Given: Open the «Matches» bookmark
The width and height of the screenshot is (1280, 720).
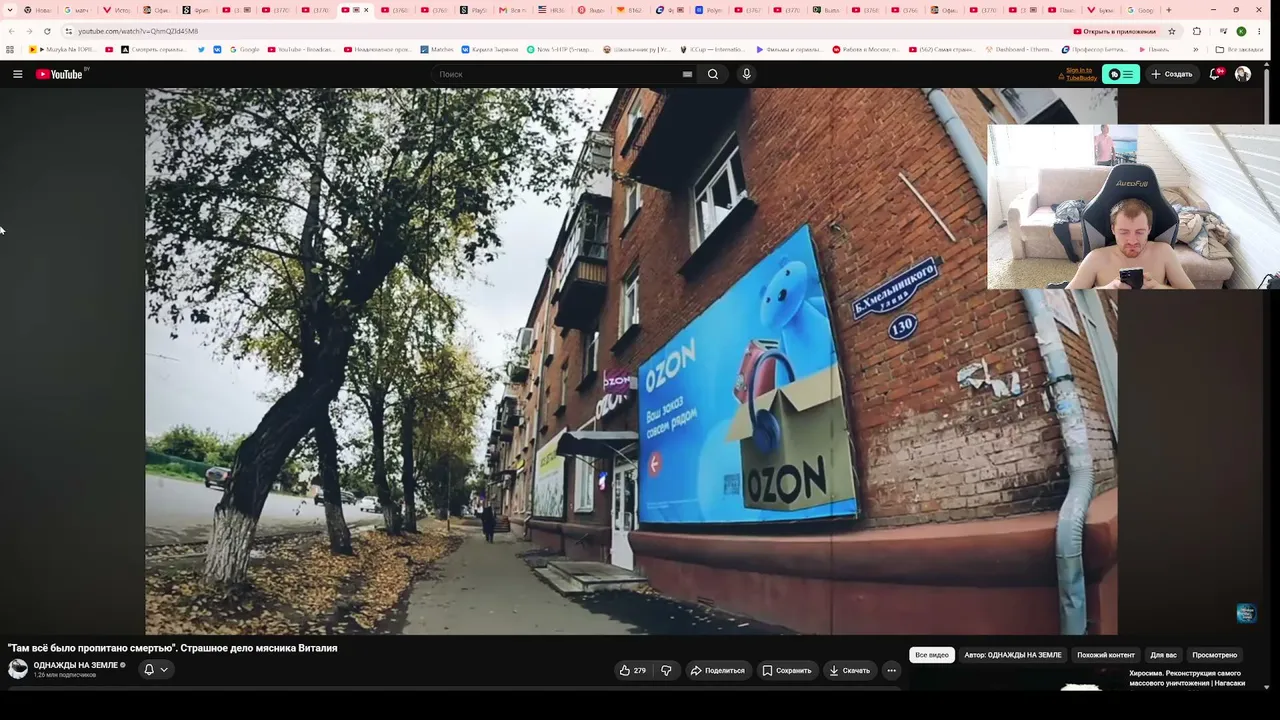Looking at the screenshot, I should point(437,49).
